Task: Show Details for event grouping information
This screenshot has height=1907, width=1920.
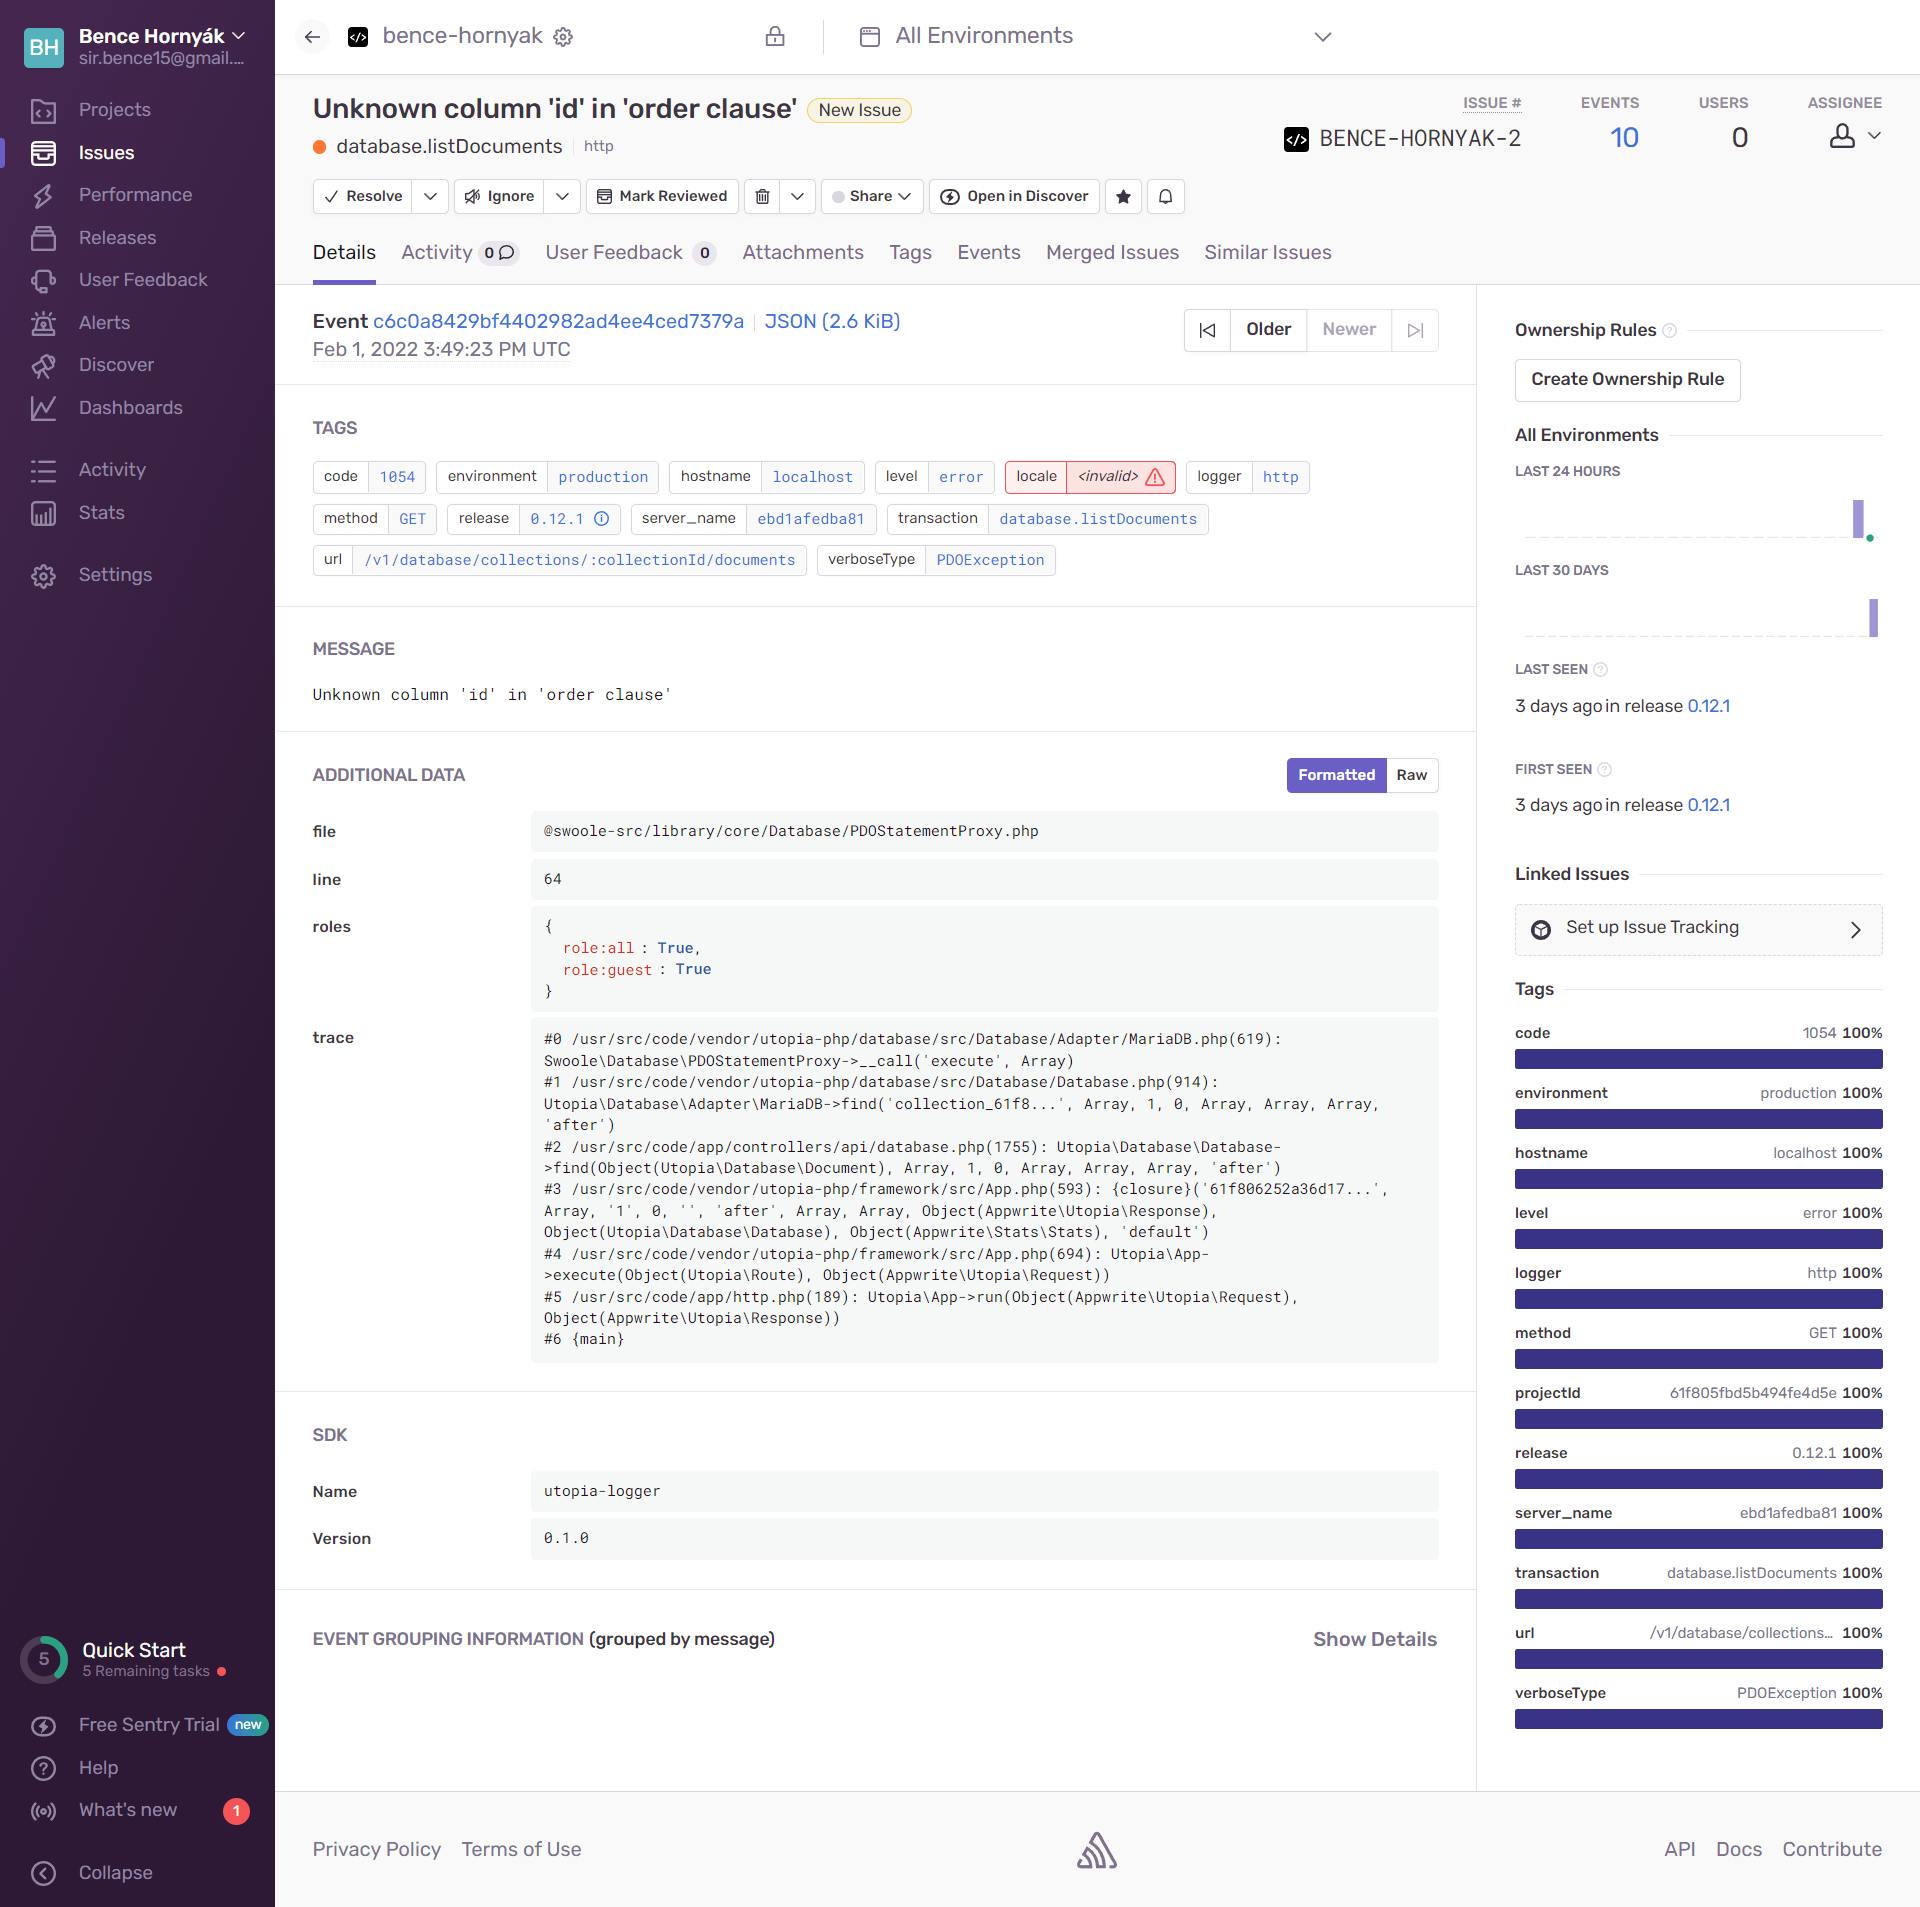Action: (x=1375, y=1640)
